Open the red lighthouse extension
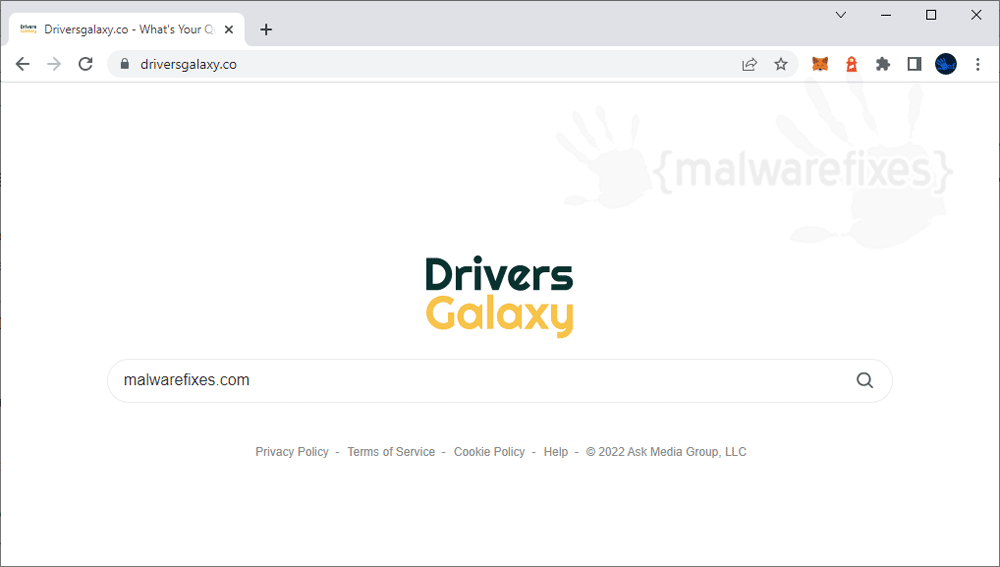Viewport: 1000px width, 567px height. pos(851,64)
